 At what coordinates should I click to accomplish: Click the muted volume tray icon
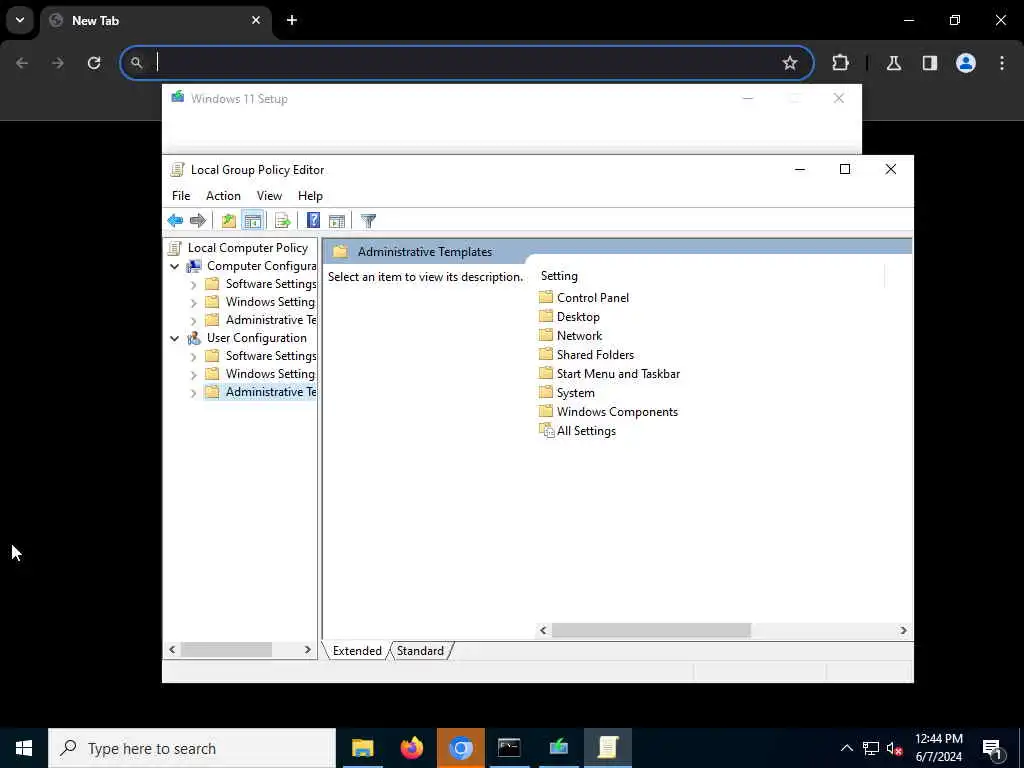894,748
